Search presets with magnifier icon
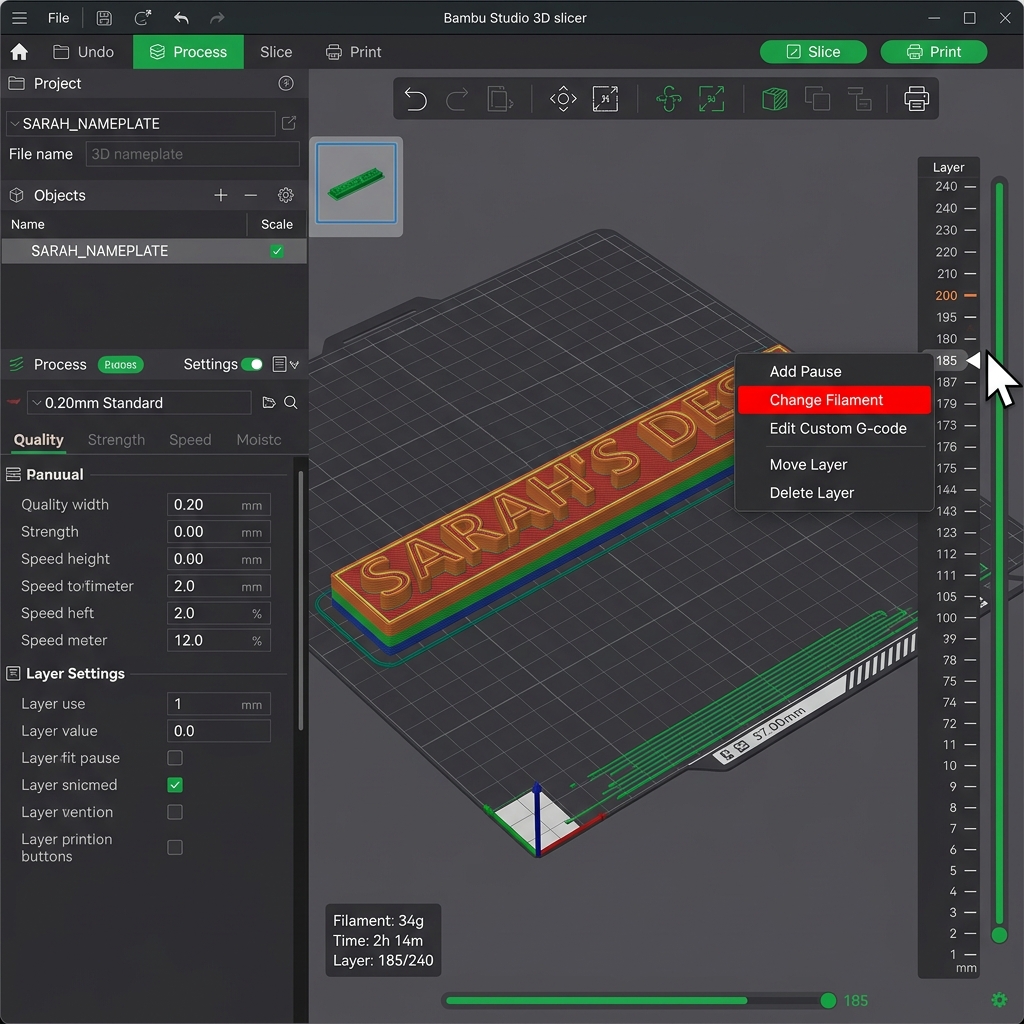The width and height of the screenshot is (1024, 1024). pyautogui.click(x=291, y=402)
